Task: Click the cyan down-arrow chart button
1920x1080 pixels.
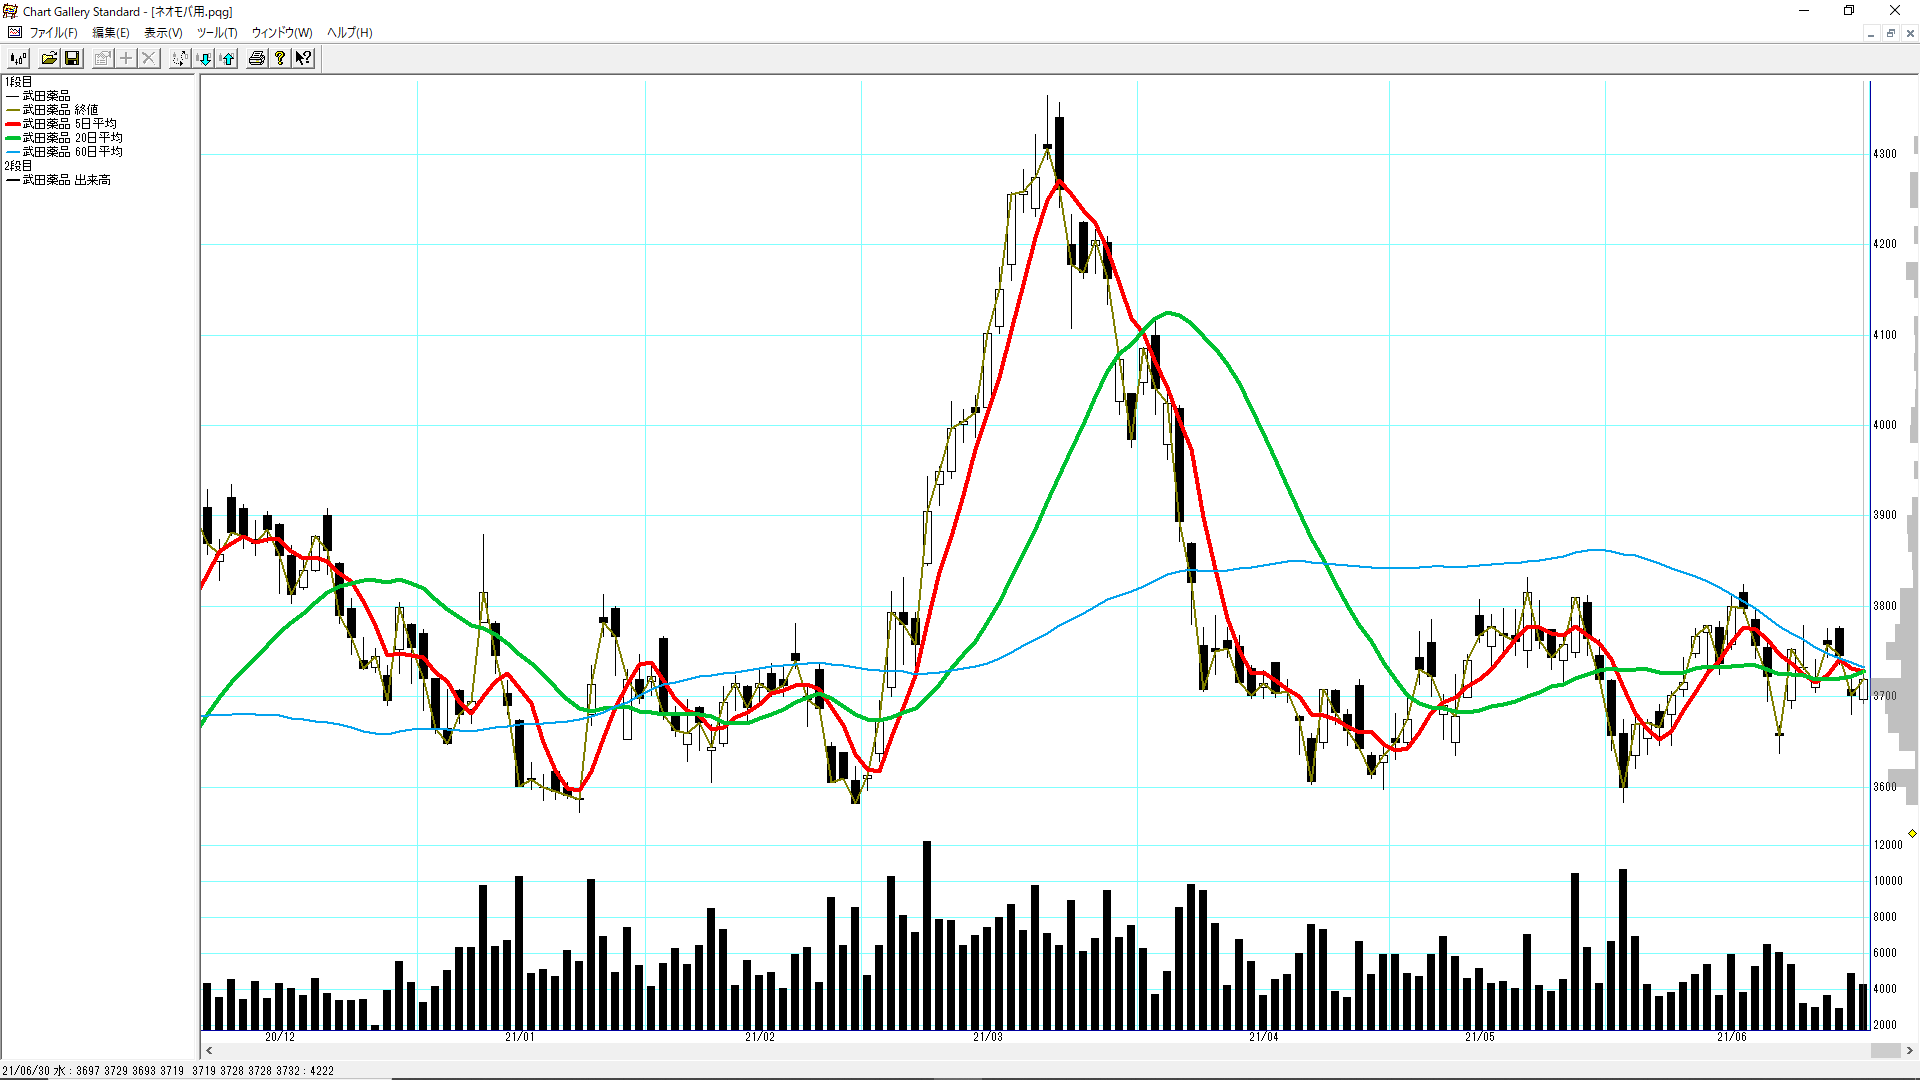Action: [x=205, y=59]
